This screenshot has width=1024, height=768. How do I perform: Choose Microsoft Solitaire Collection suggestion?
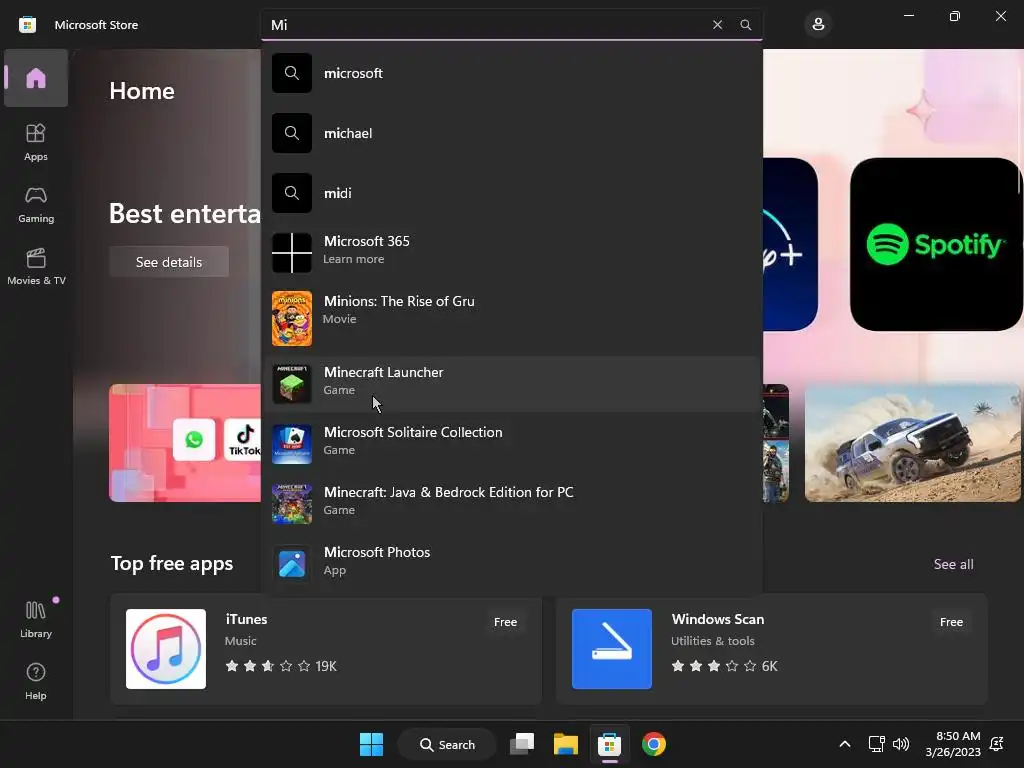point(511,443)
